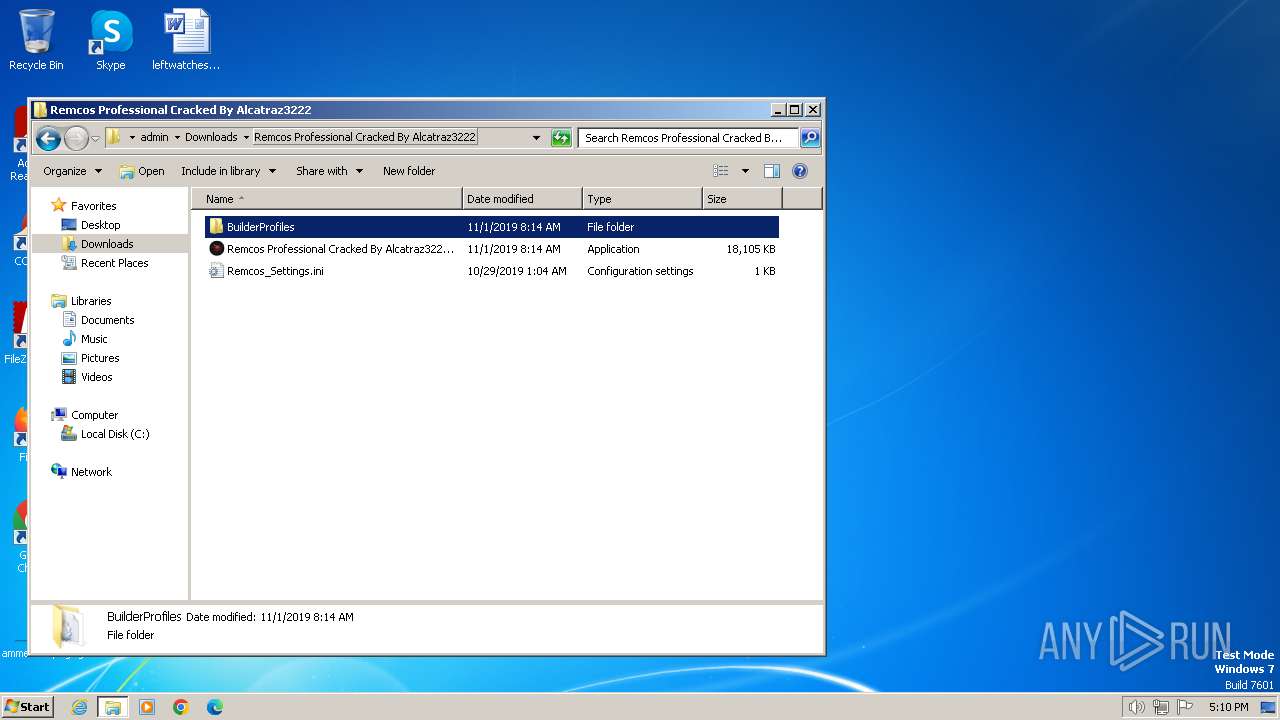Click the 'Configuration settings' type cell
1280x720 pixels.
[640, 271]
